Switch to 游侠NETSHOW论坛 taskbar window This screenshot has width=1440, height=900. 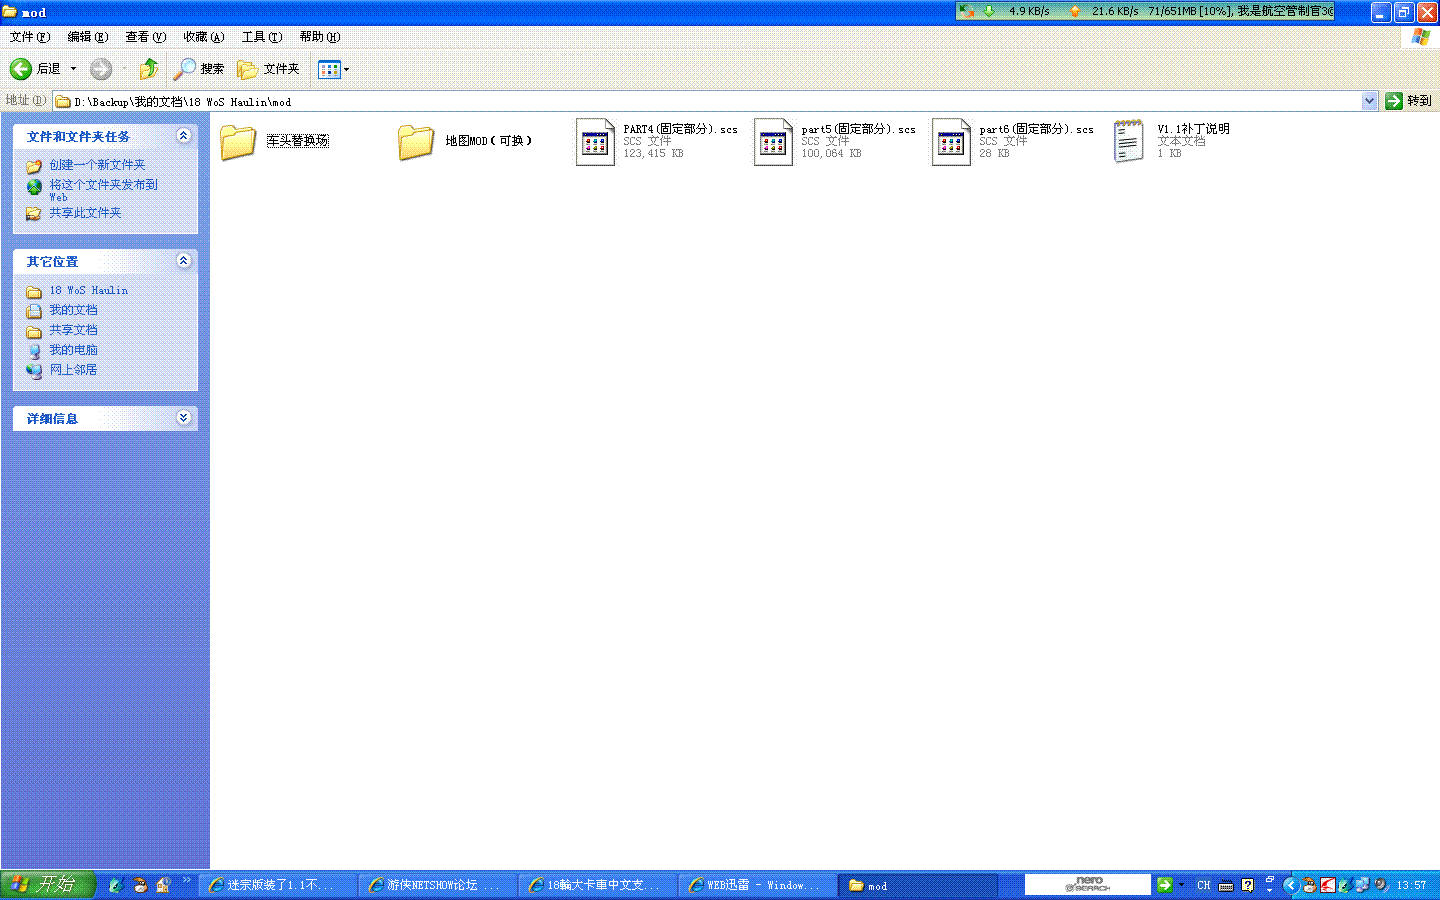[x=438, y=885]
